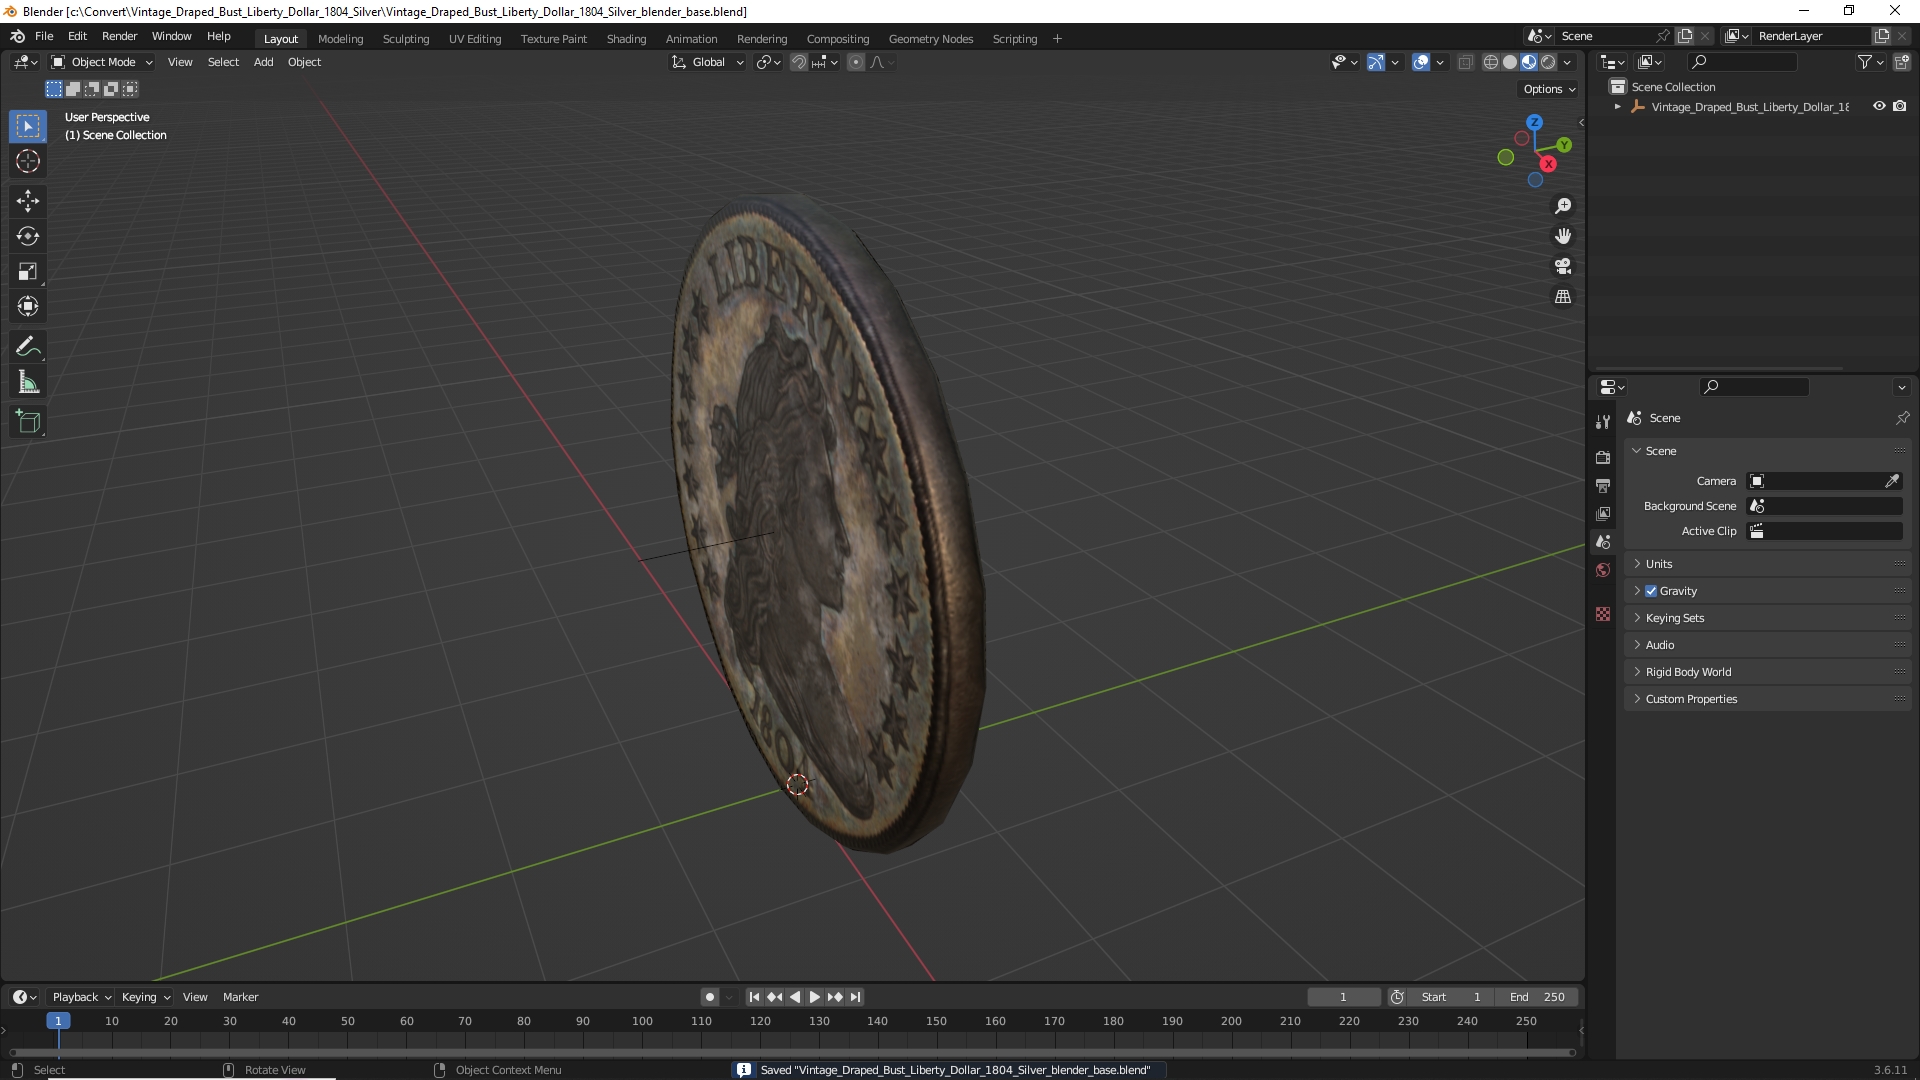The height and width of the screenshot is (1080, 1920).
Task: Switch to the Shading workspace tab
Action: click(x=626, y=39)
